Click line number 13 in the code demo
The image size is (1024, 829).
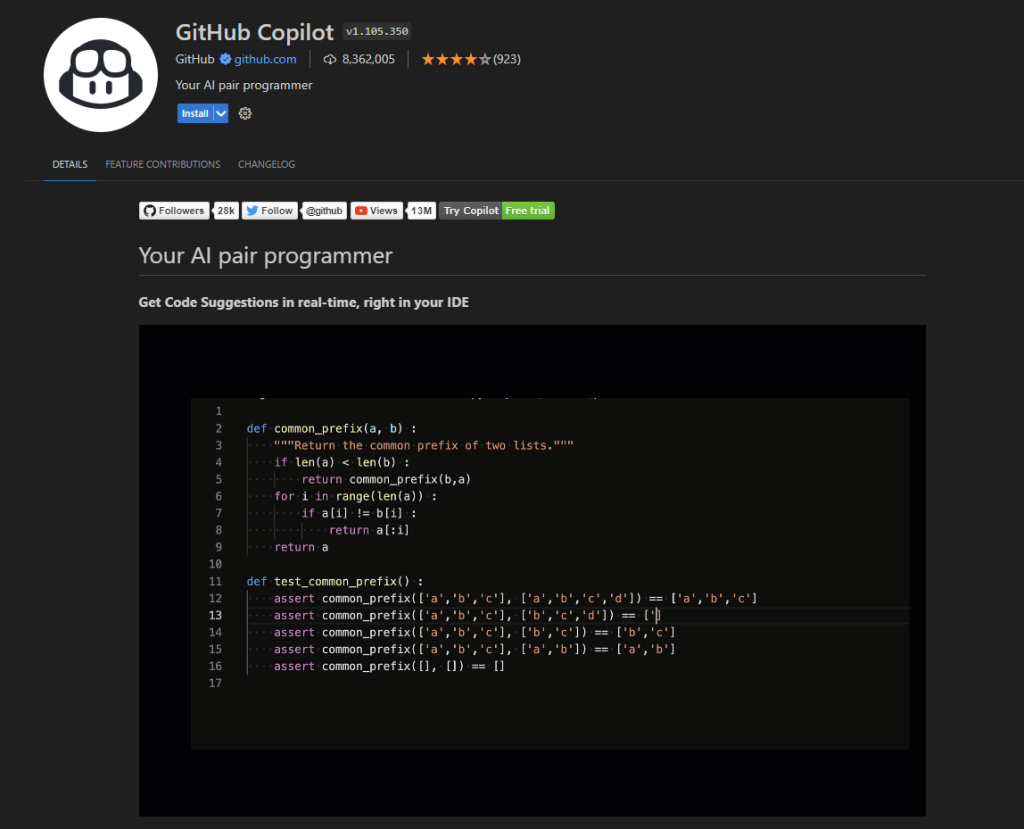pyautogui.click(x=215, y=615)
